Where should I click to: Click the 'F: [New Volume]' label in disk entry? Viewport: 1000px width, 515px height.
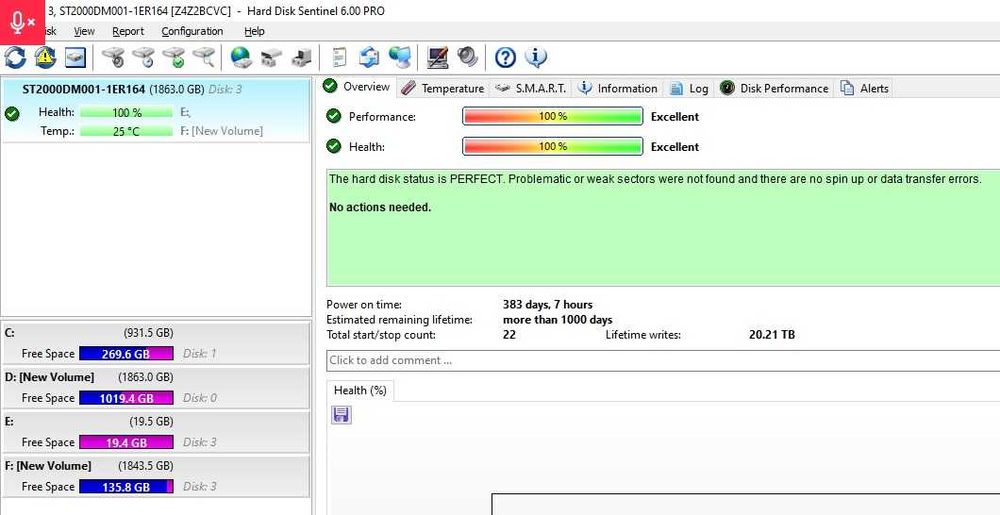[221, 131]
